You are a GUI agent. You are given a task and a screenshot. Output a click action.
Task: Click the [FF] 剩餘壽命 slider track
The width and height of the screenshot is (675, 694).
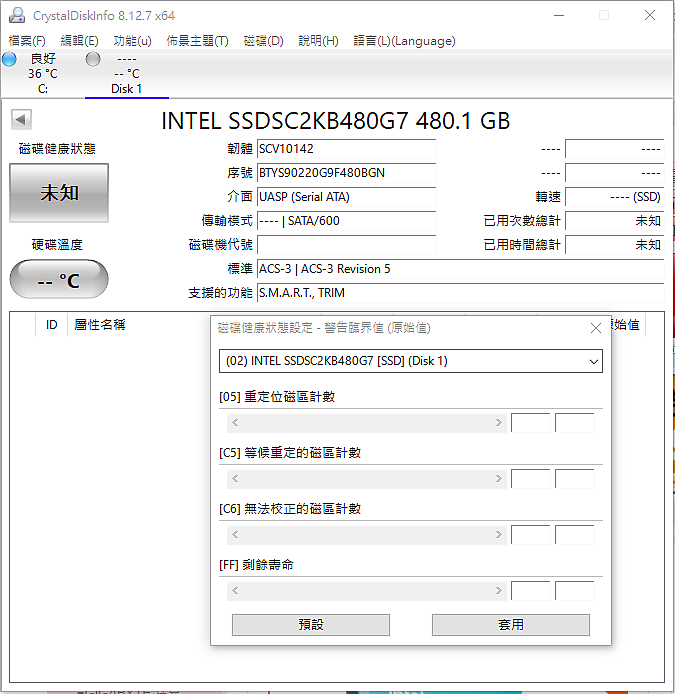367,590
